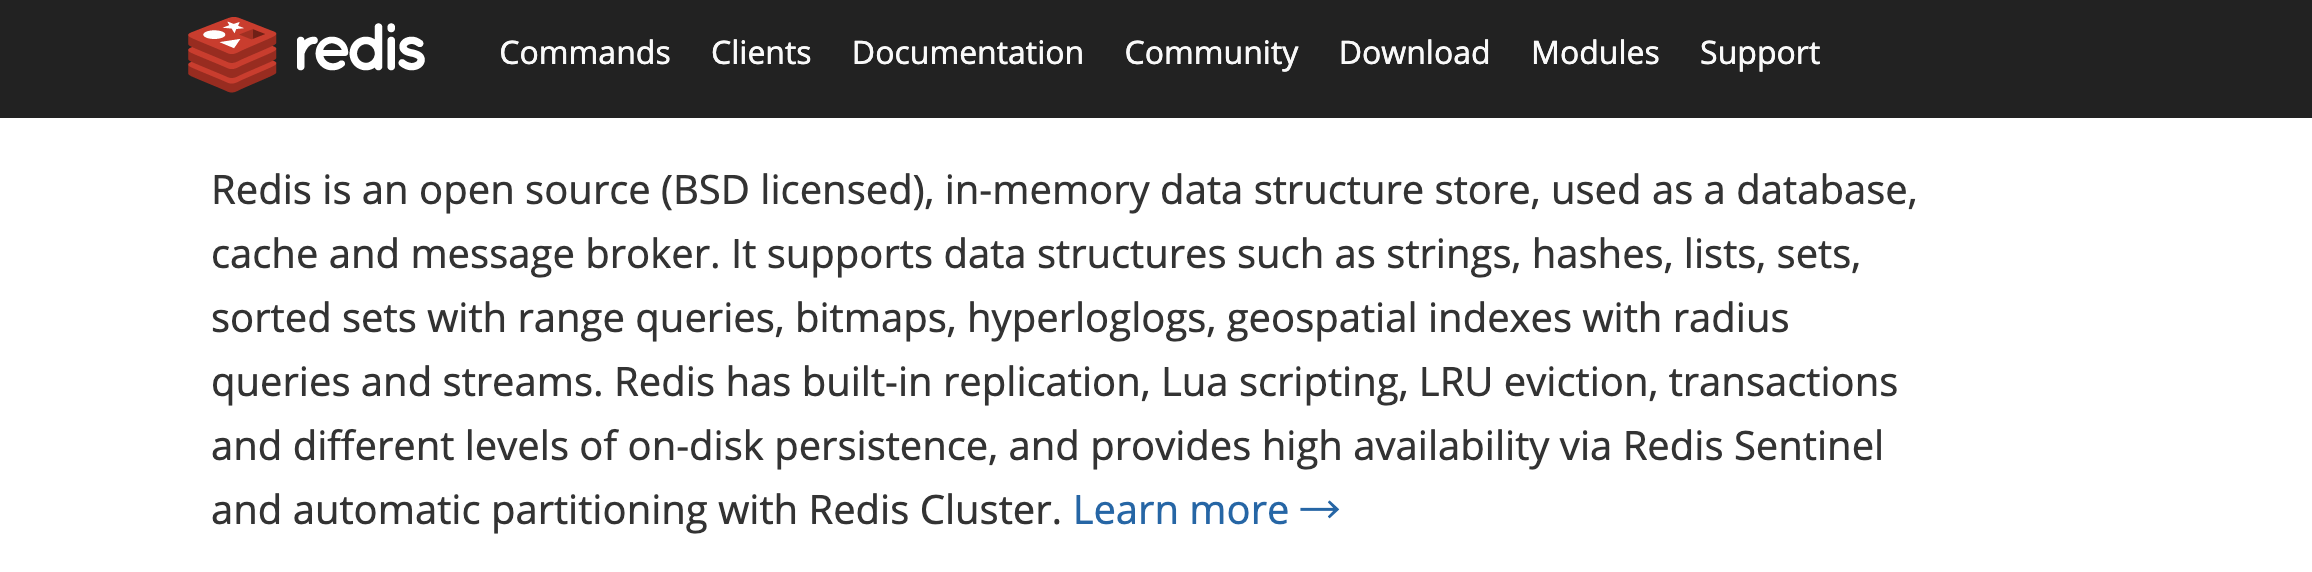Click the arrow after Learn more
2312x572 pixels.
(x=1320, y=510)
